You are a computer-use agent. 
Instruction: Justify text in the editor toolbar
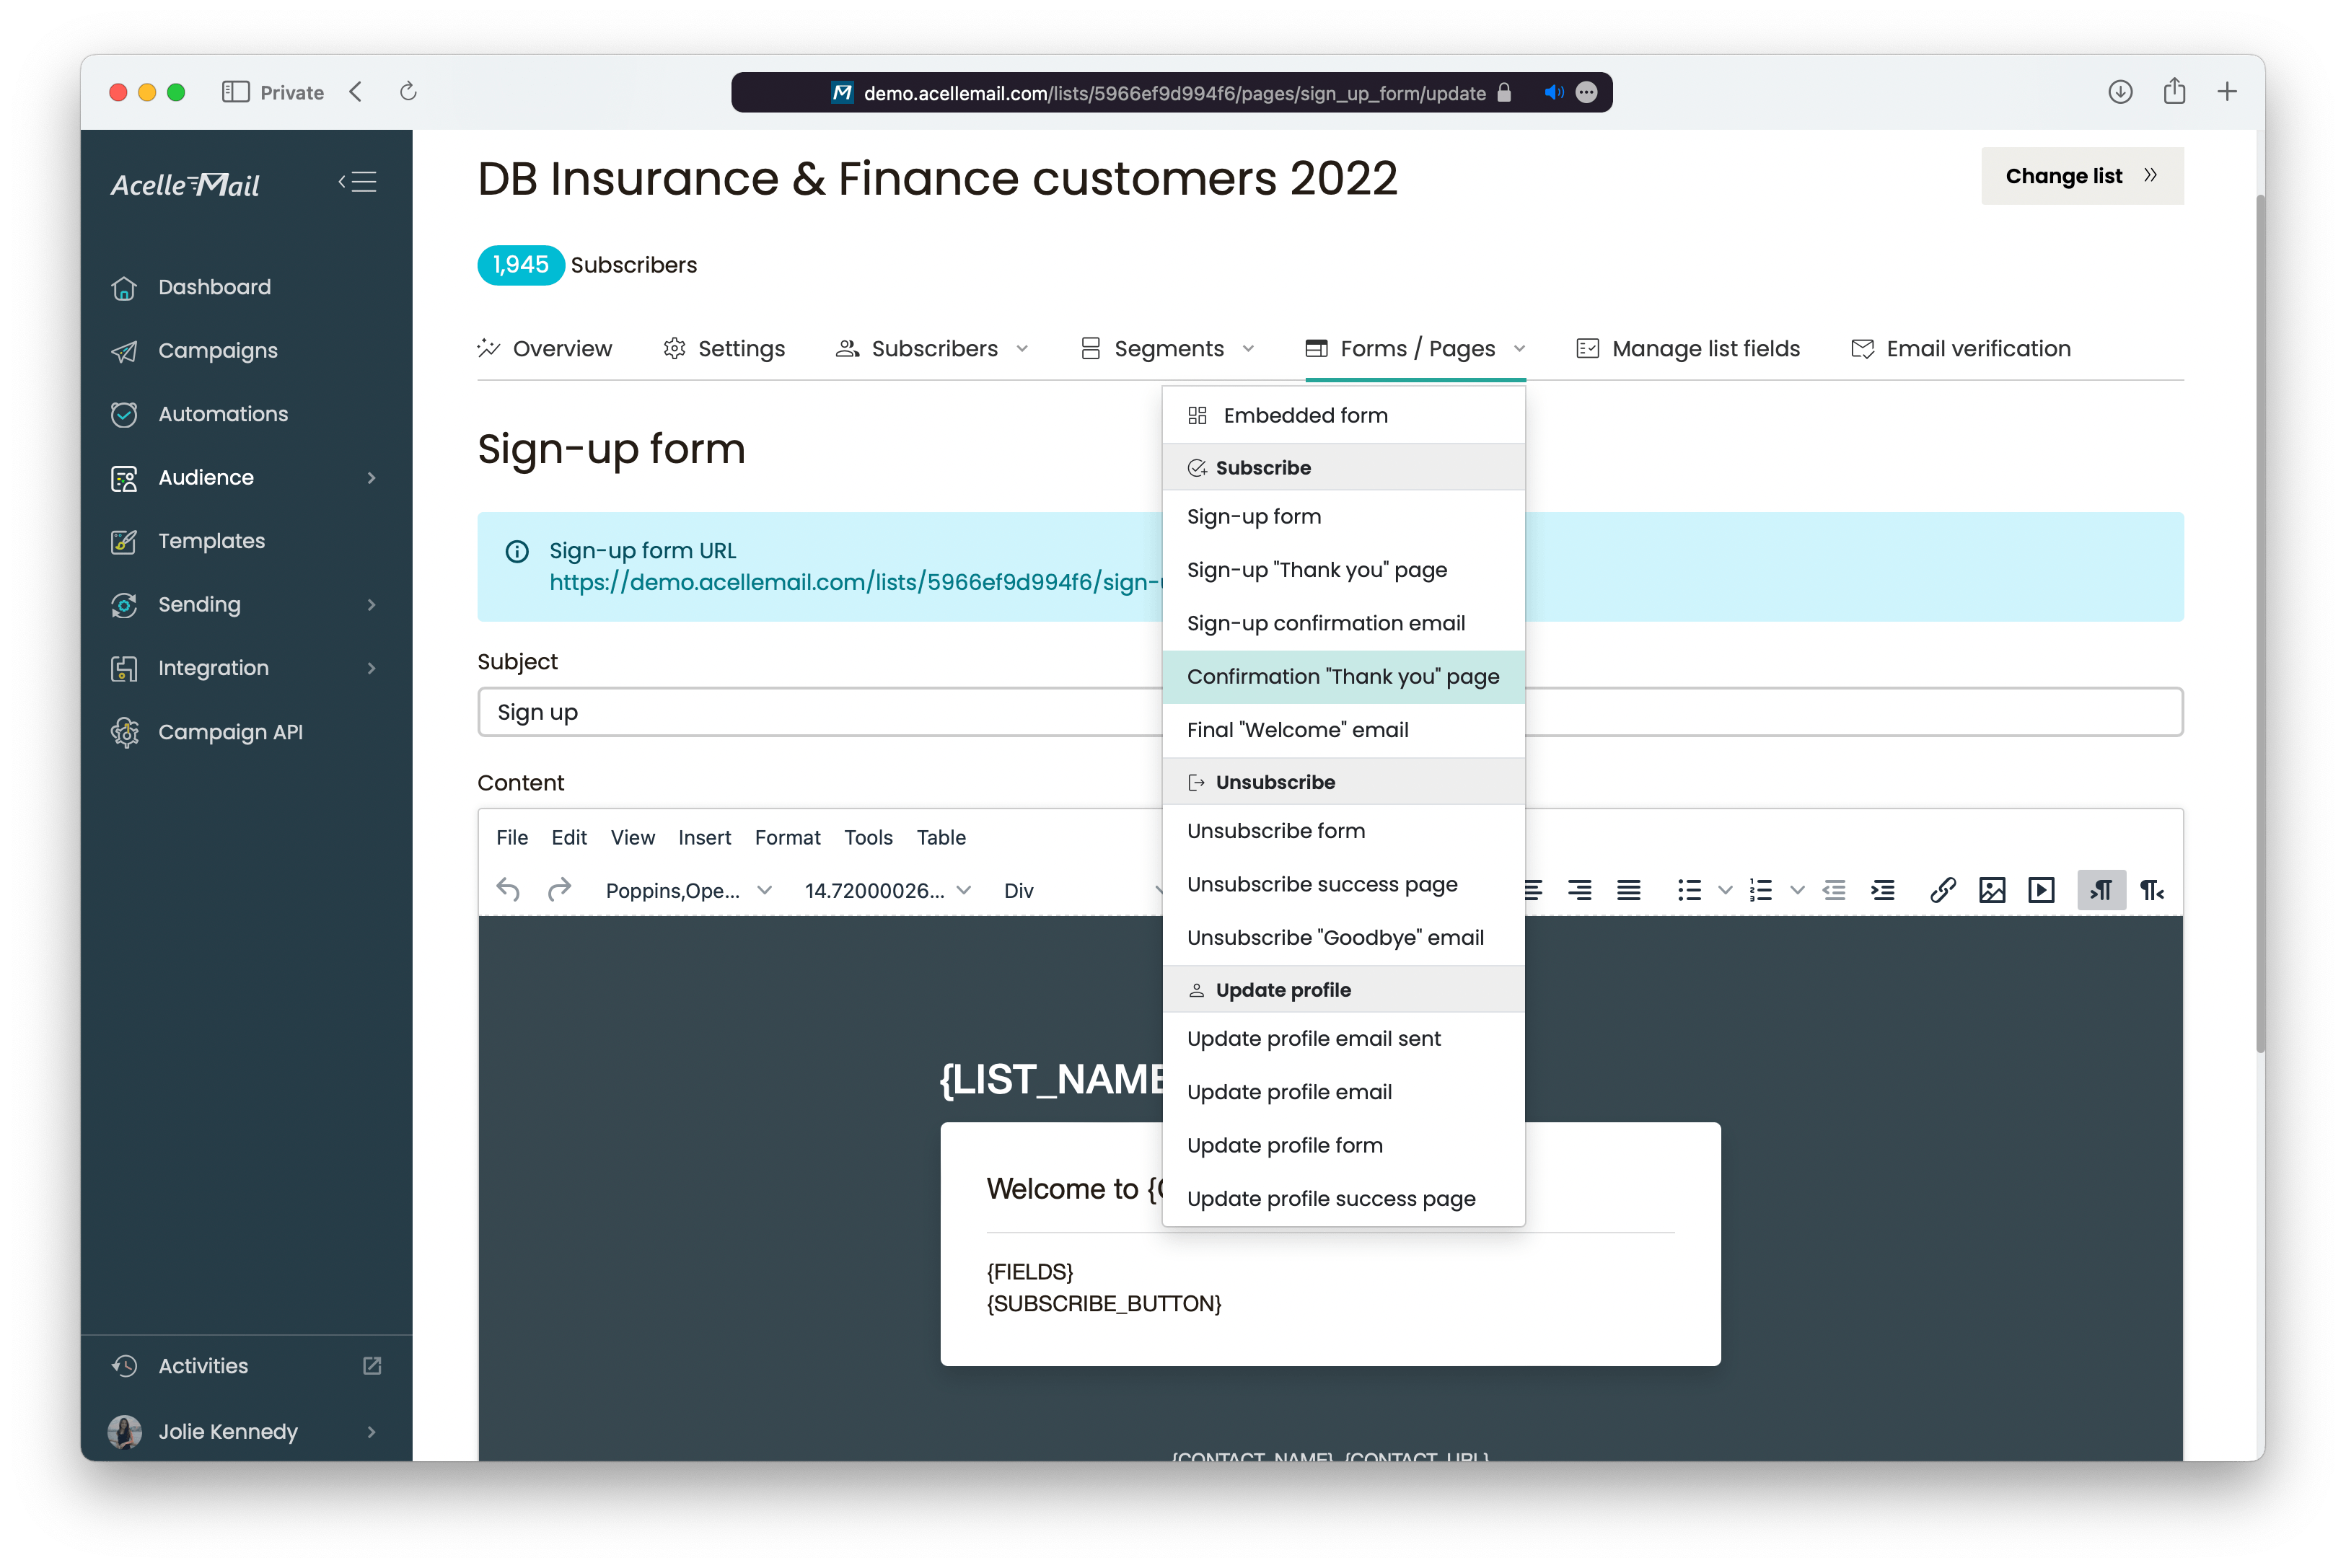[x=1629, y=890]
